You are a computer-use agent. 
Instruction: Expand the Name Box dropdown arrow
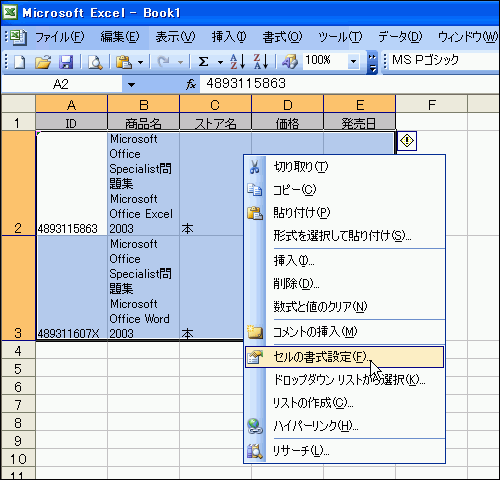pyautogui.click(x=131, y=85)
